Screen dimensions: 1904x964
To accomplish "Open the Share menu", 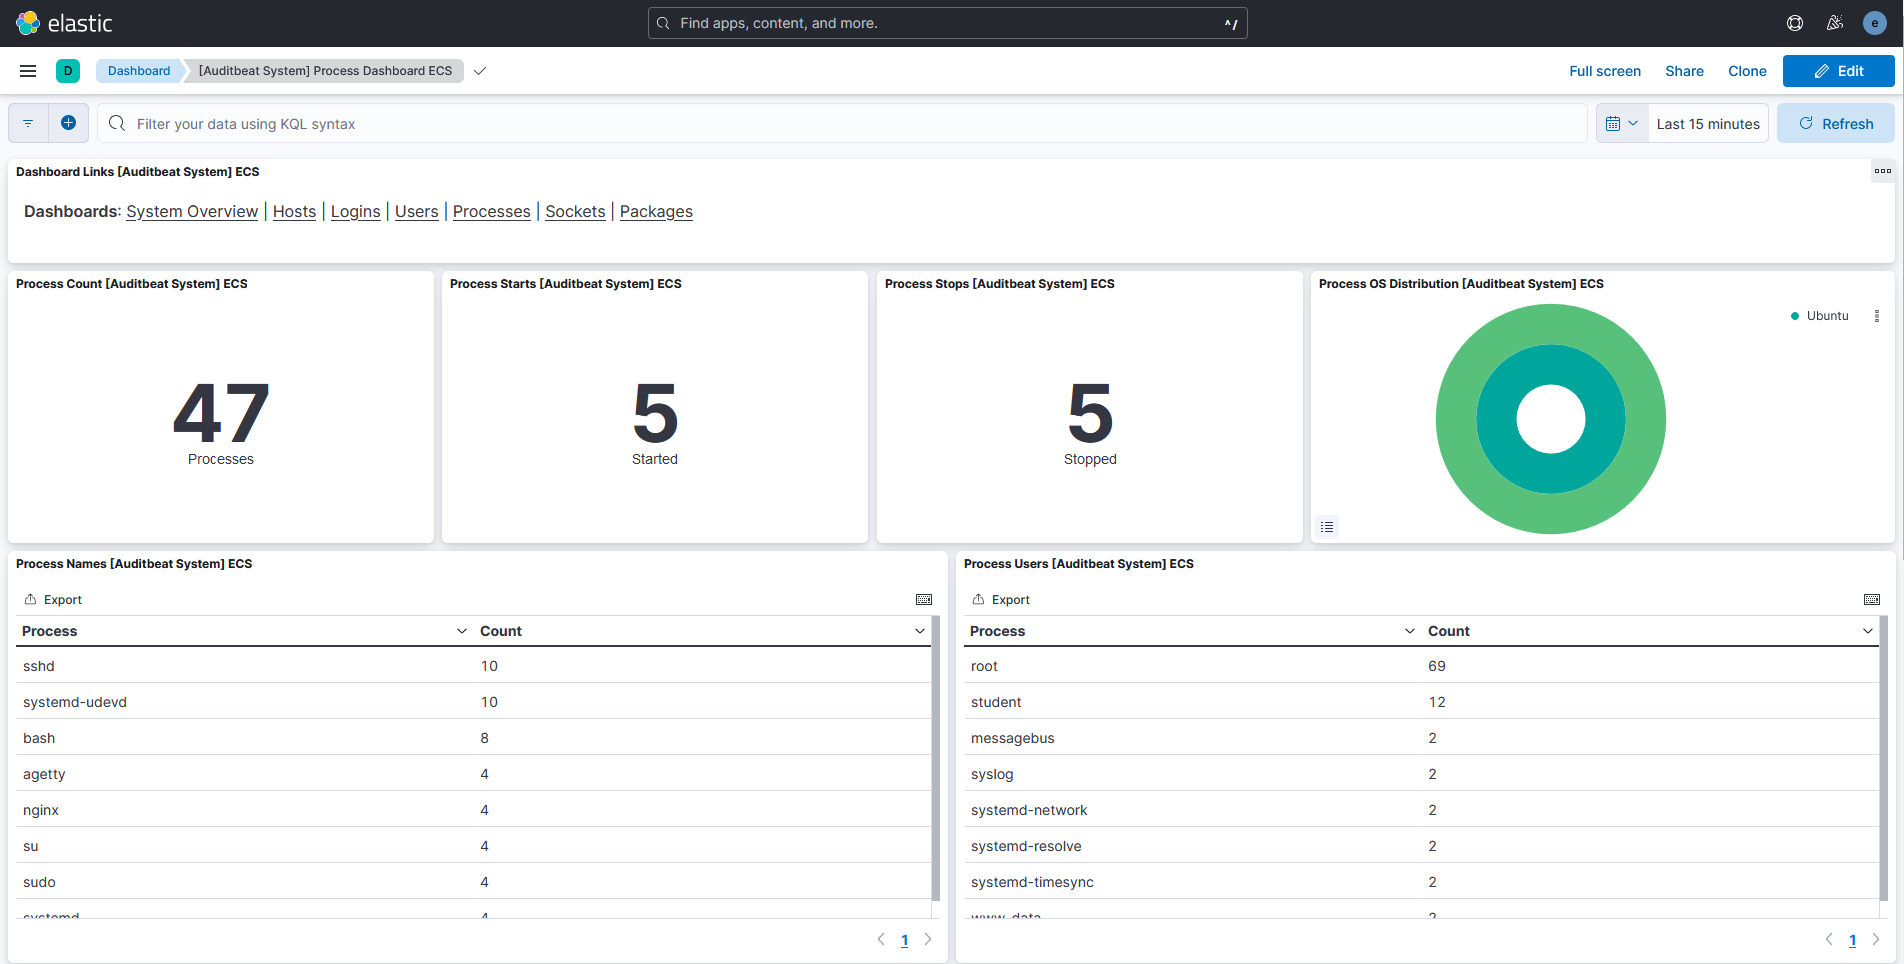I will click(x=1684, y=71).
